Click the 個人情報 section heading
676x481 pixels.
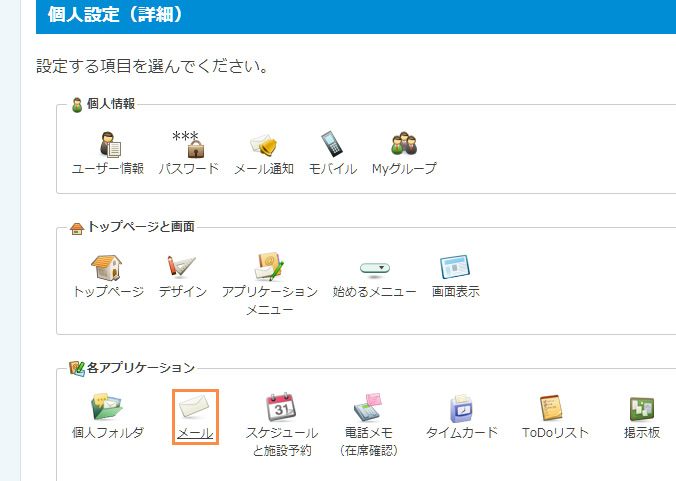point(111,104)
